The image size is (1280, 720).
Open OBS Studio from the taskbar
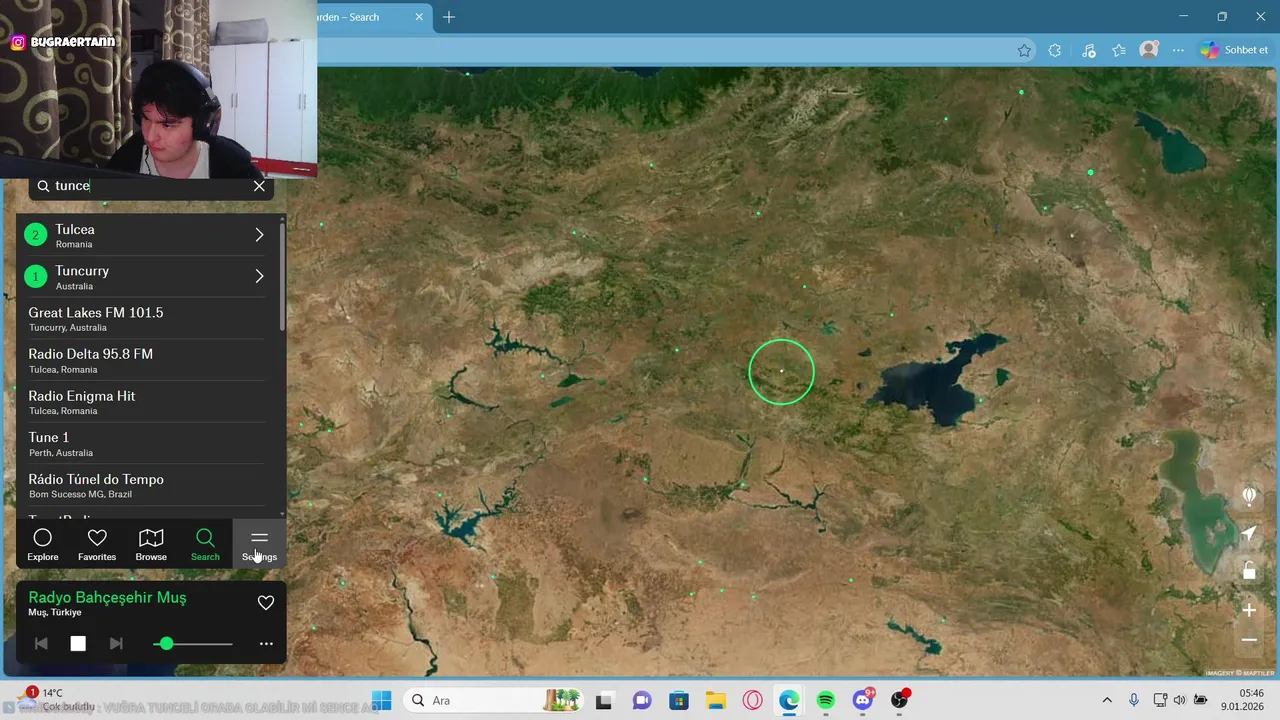pos(900,700)
